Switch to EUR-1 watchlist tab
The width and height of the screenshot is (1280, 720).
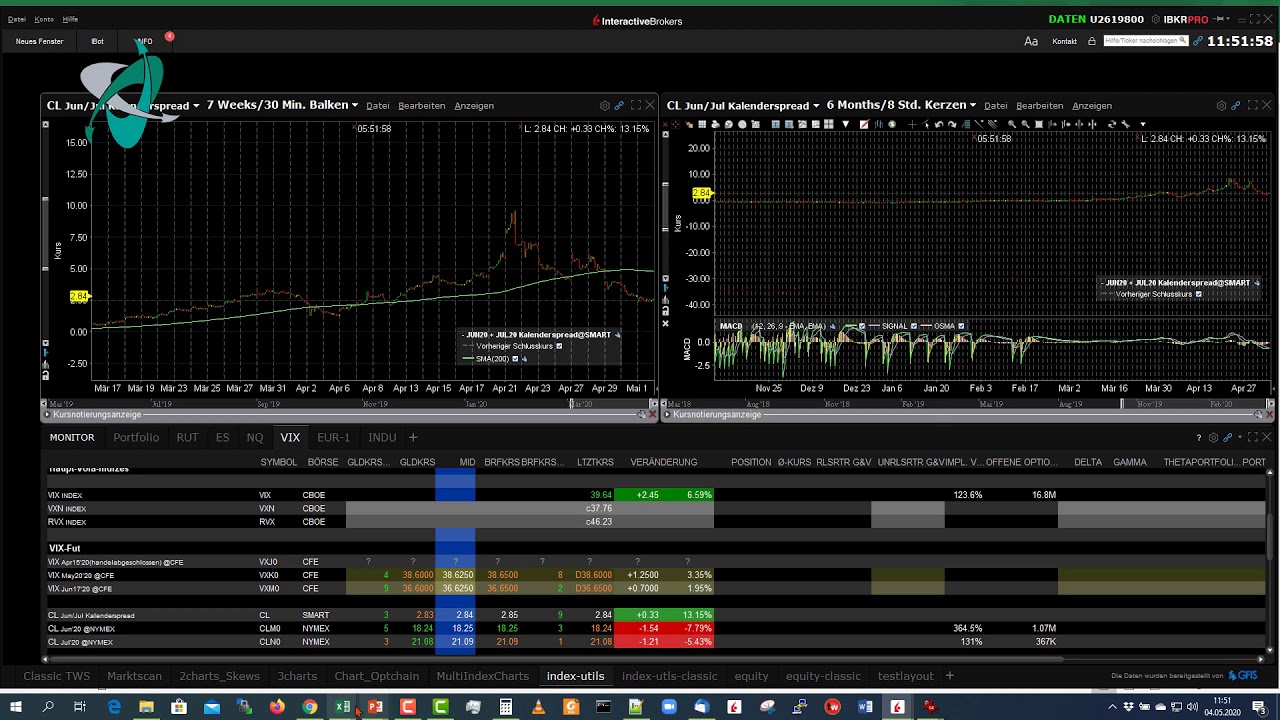coord(333,438)
